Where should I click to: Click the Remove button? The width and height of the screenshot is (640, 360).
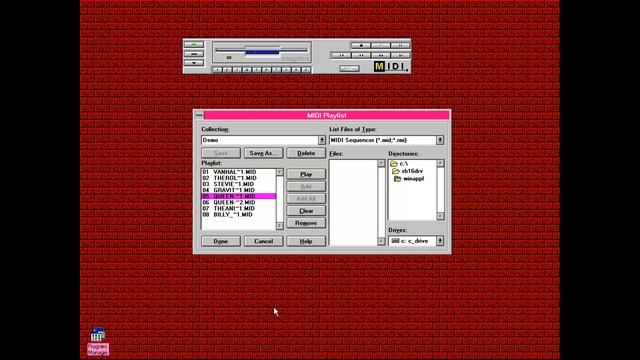point(306,223)
